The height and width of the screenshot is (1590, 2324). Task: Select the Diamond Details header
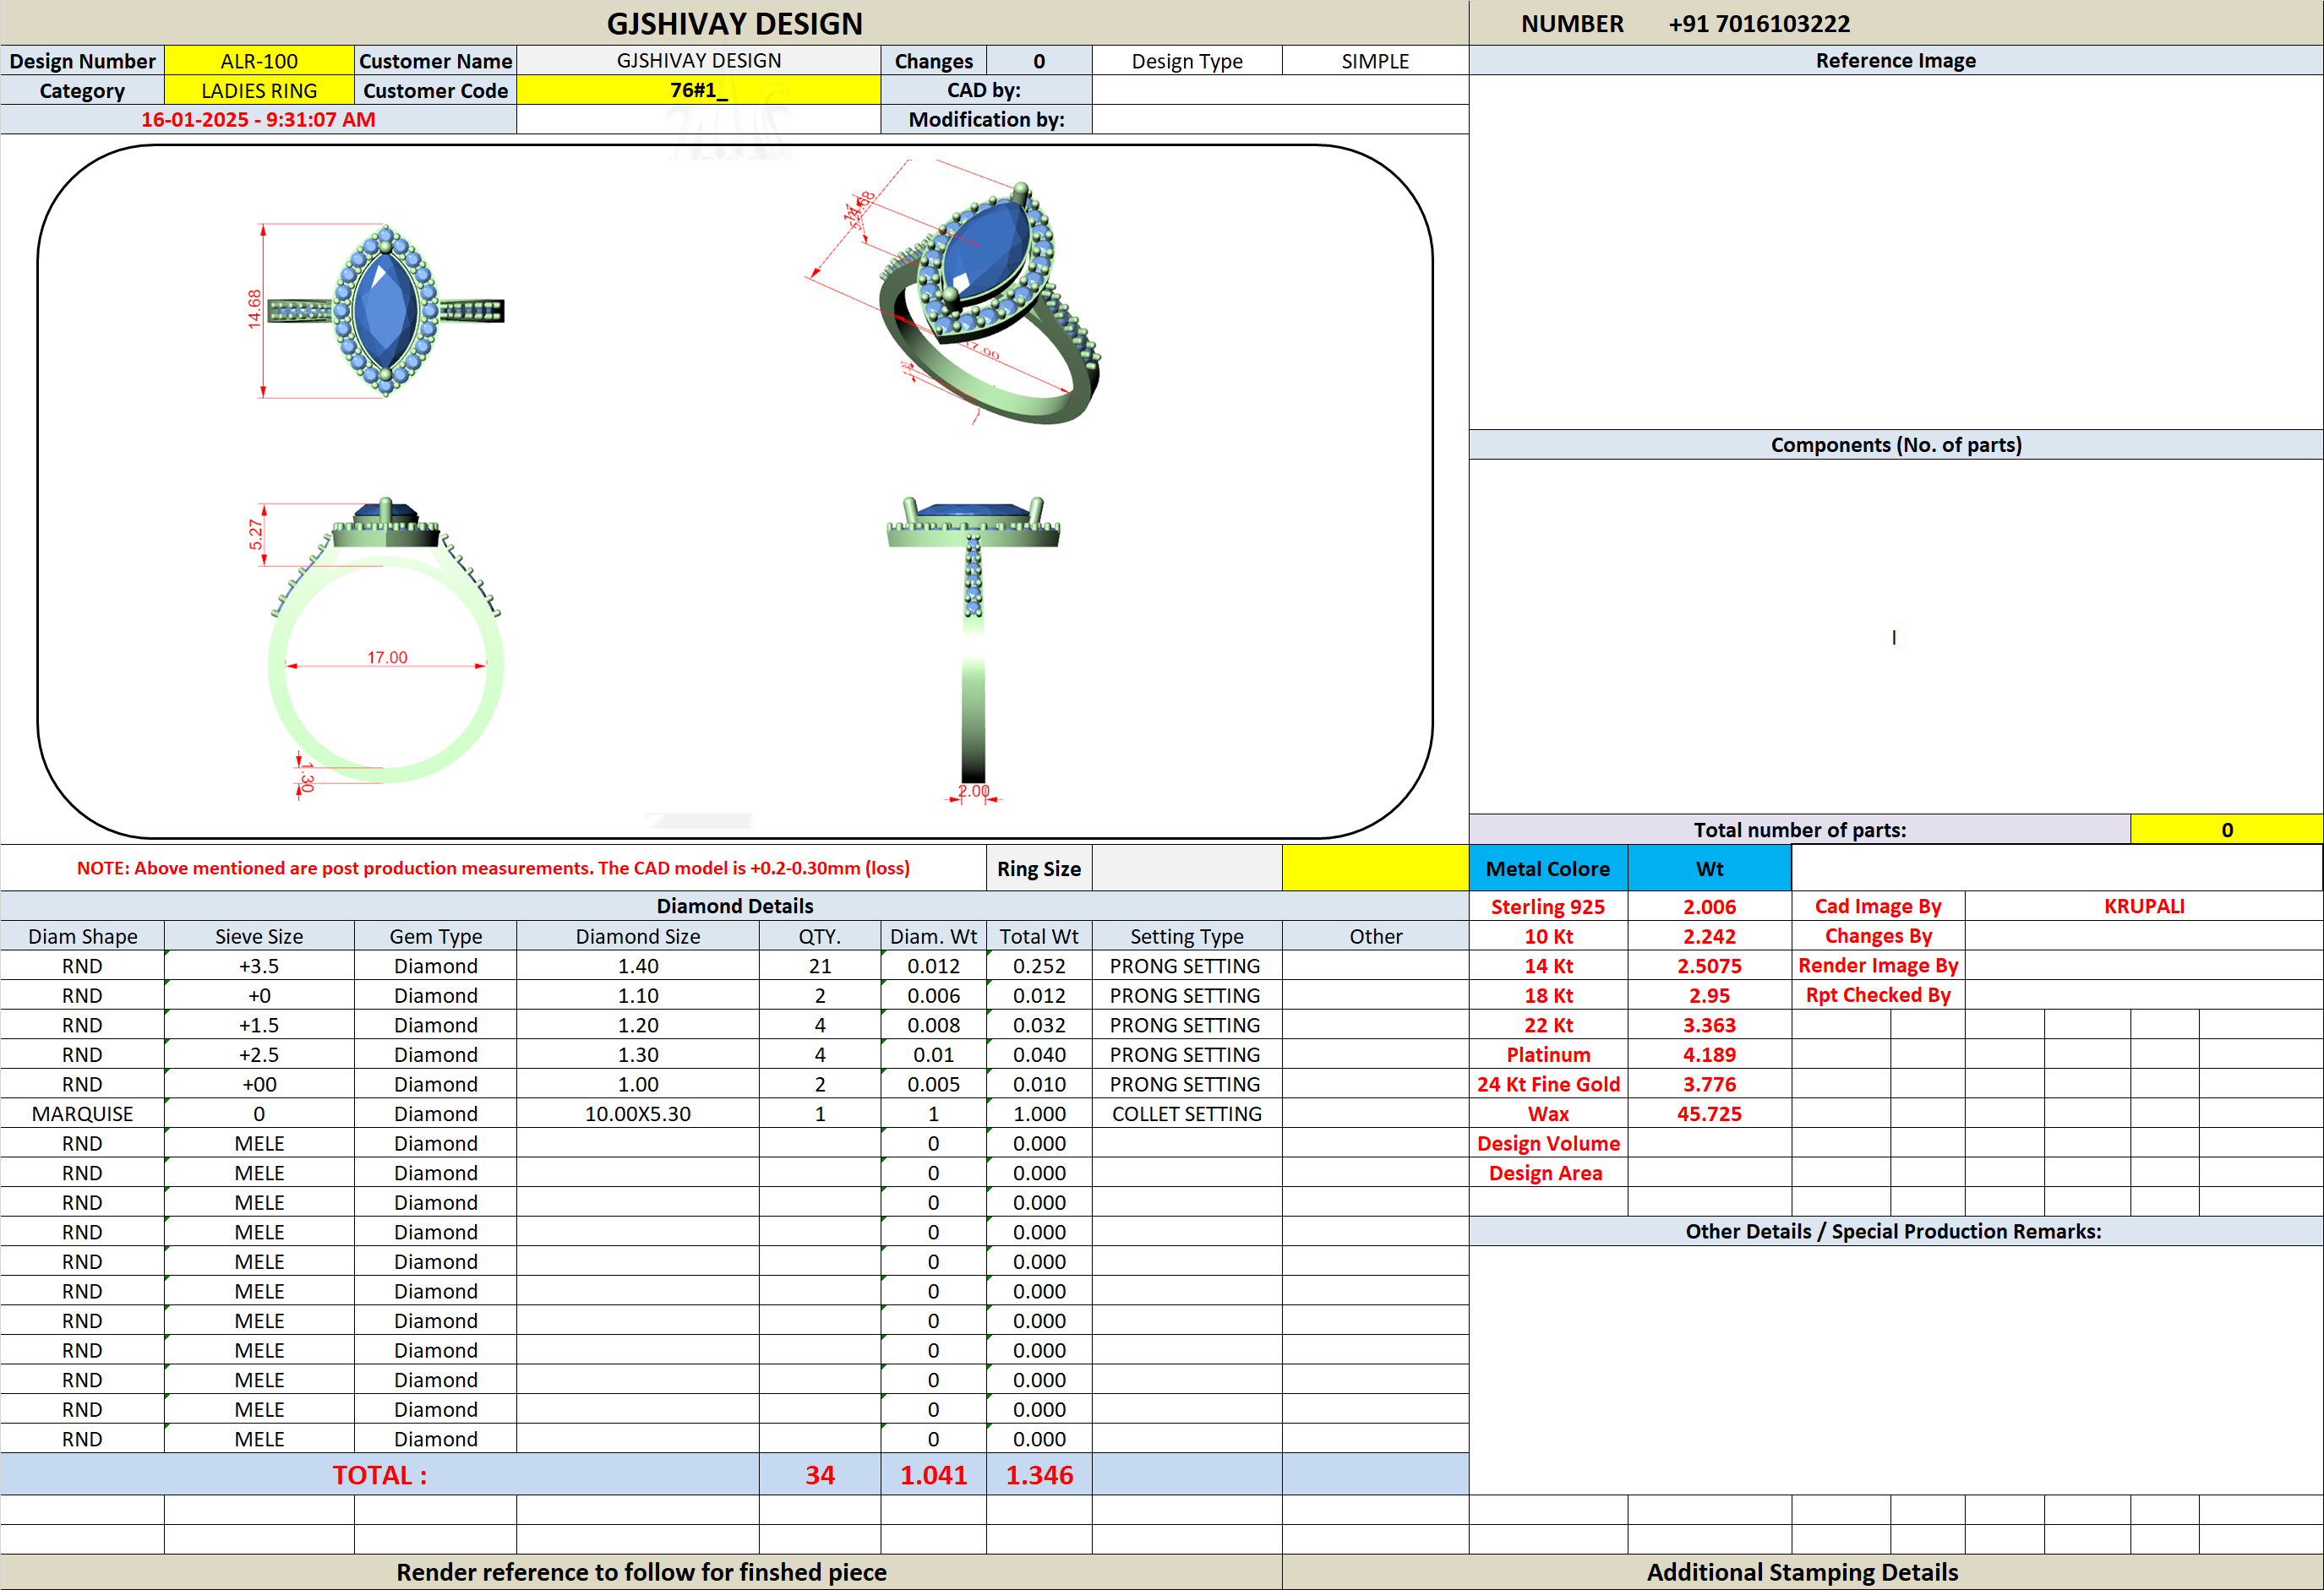tap(734, 906)
